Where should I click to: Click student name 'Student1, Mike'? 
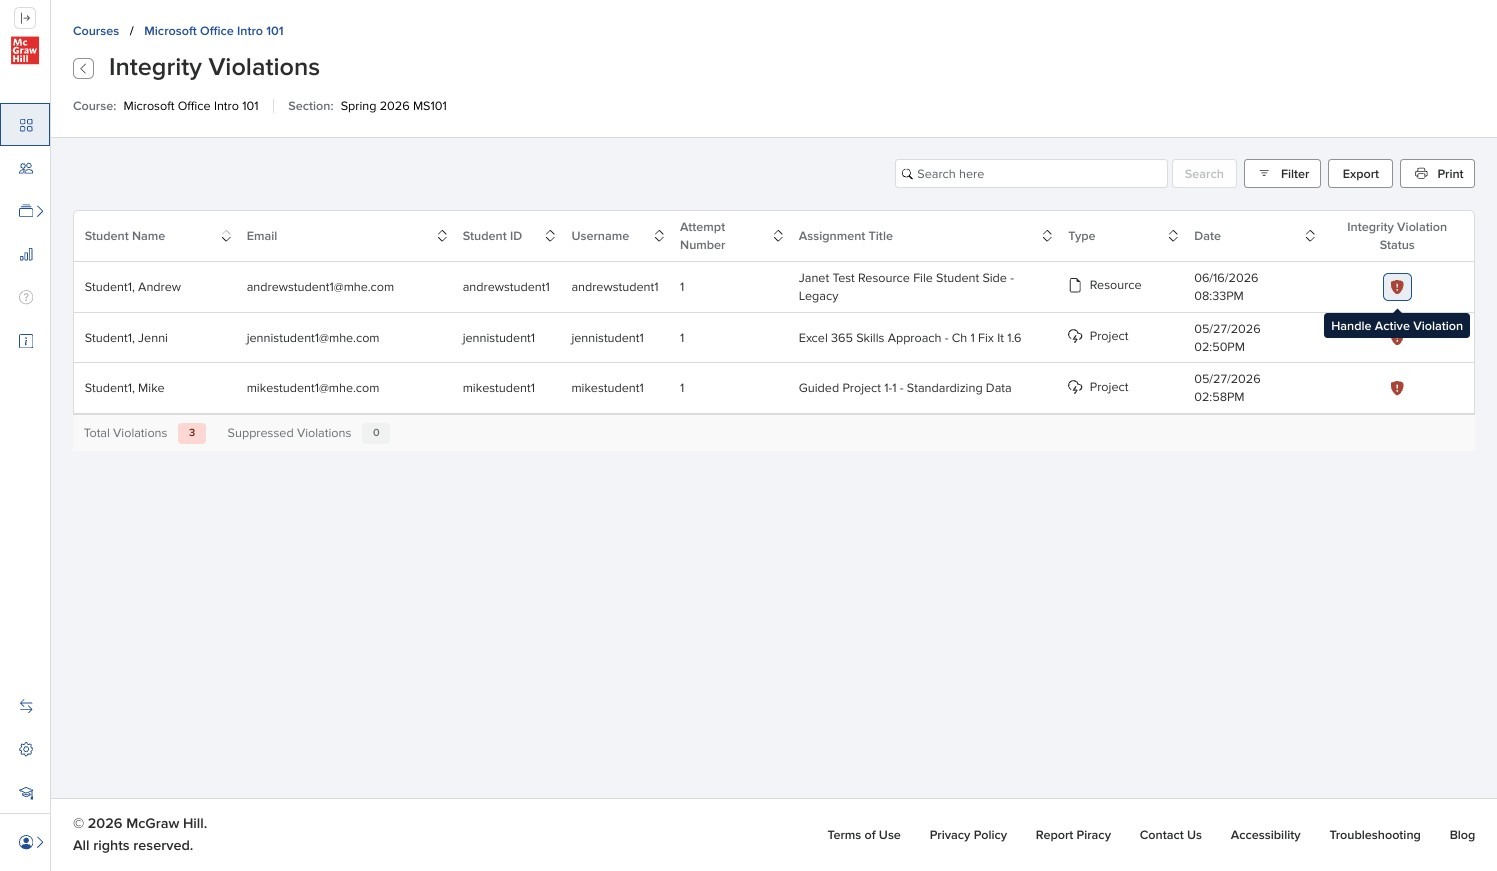[x=125, y=388]
